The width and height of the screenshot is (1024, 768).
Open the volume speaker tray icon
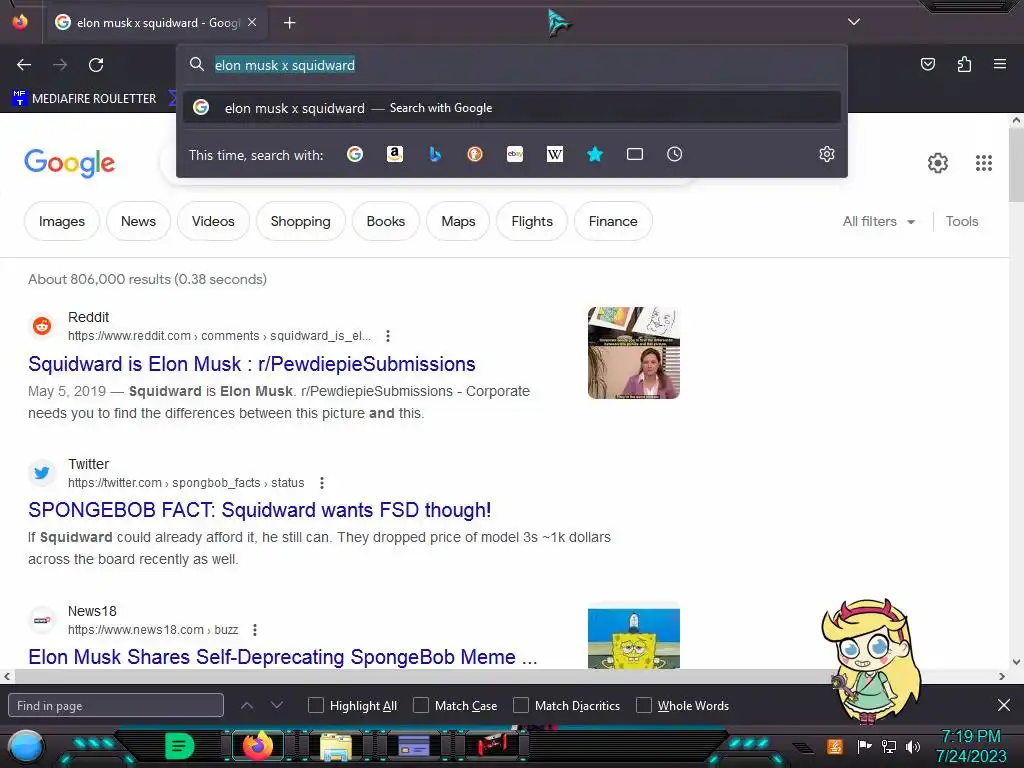click(913, 746)
